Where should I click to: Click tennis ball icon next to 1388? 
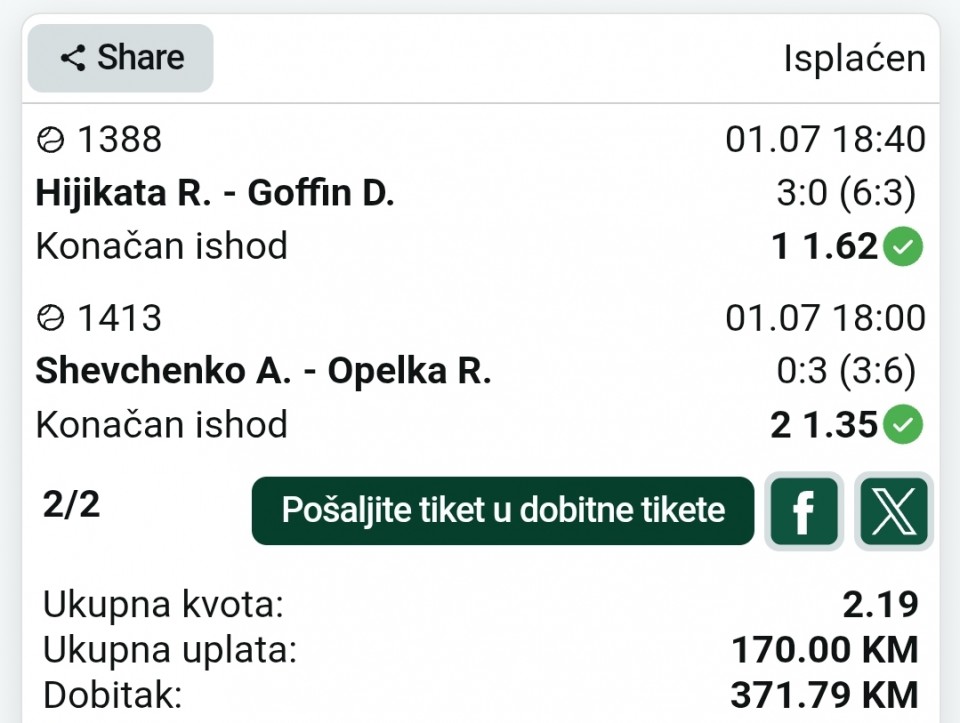(50, 140)
